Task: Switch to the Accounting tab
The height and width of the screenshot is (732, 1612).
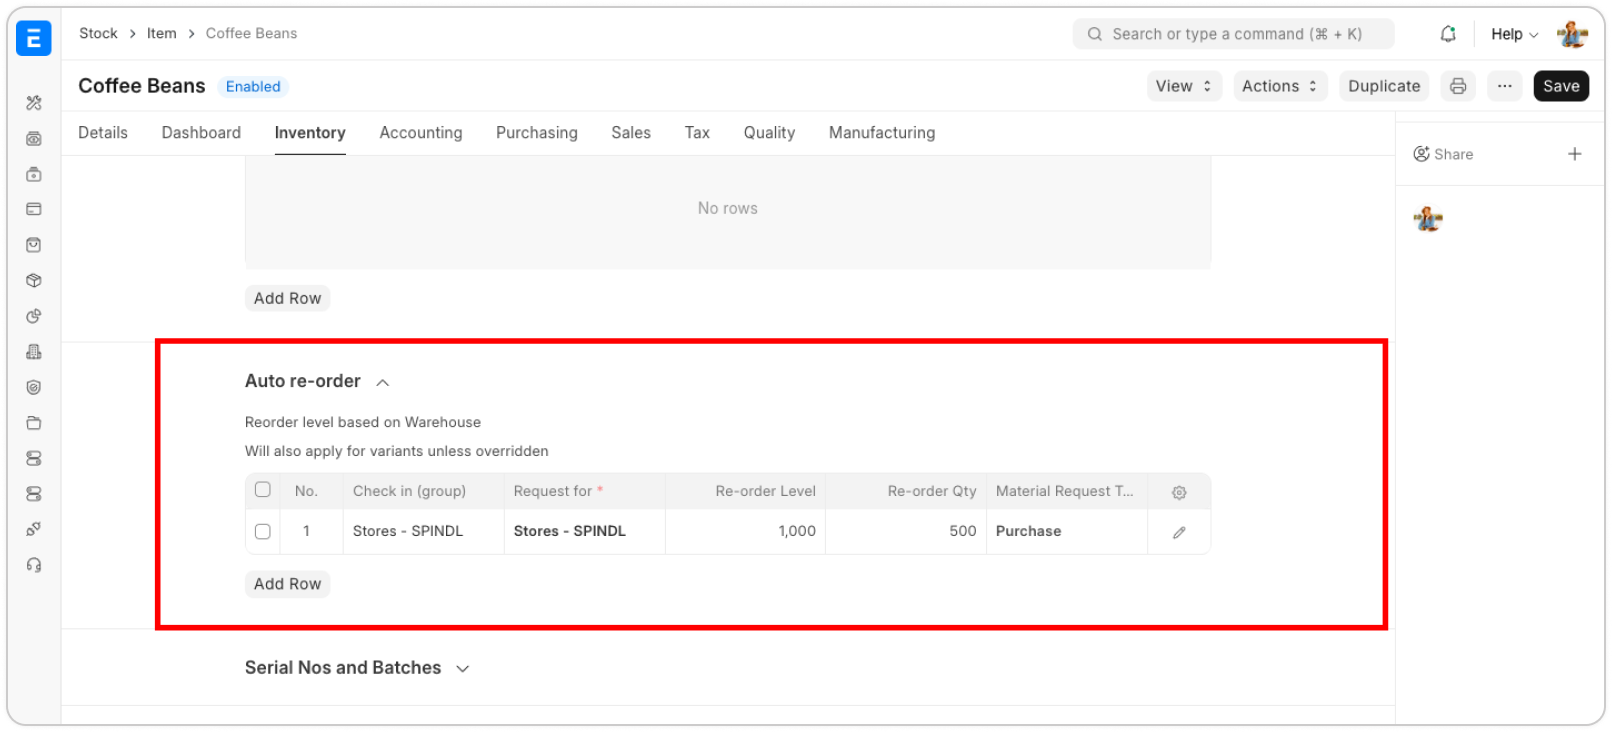Action: (x=421, y=133)
